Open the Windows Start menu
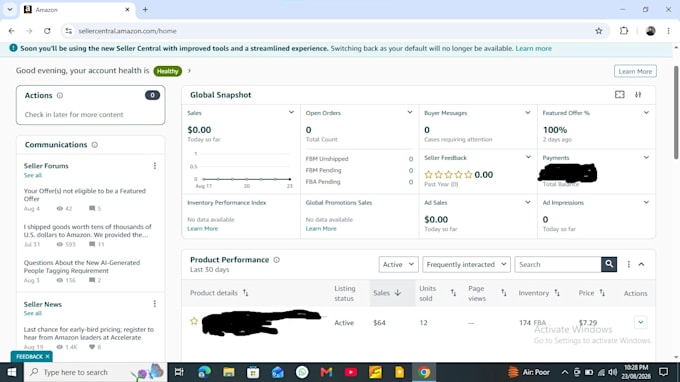680x382 pixels. point(12,372)
